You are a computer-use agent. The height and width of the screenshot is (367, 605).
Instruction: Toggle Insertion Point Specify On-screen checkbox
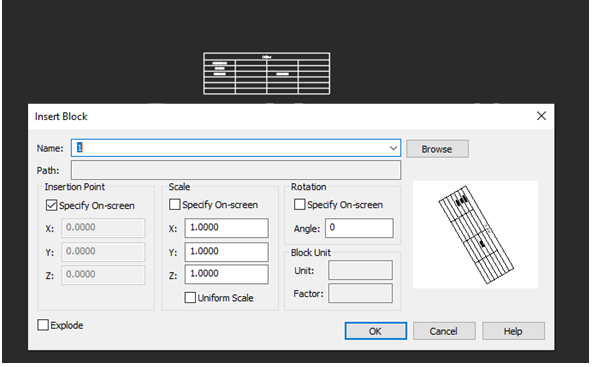51,205
